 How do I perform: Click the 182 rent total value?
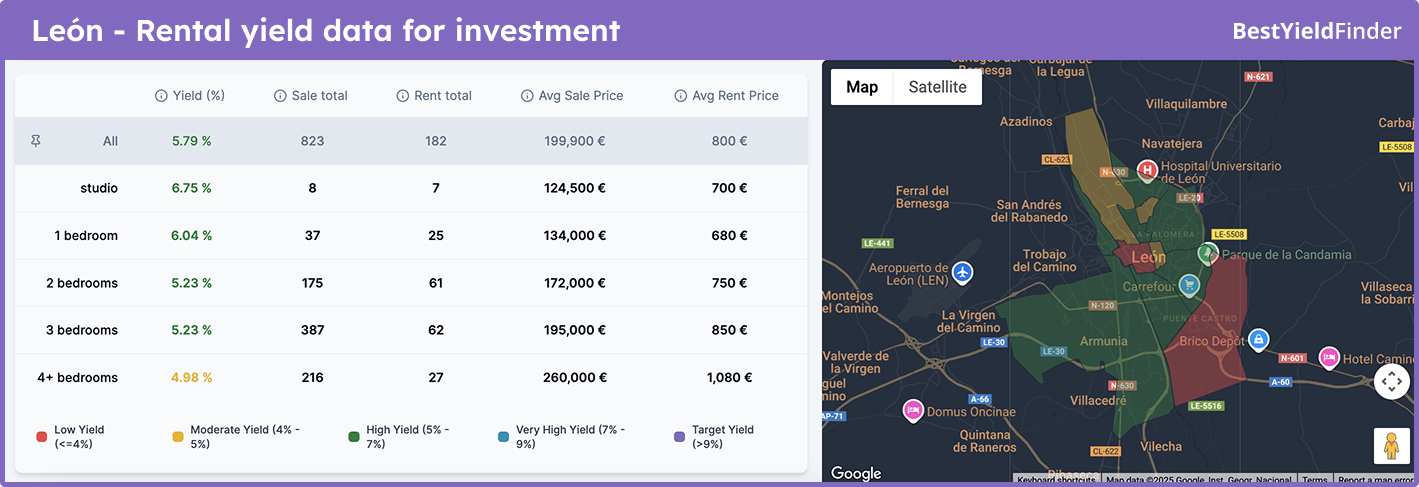click(x=436, y=141)
